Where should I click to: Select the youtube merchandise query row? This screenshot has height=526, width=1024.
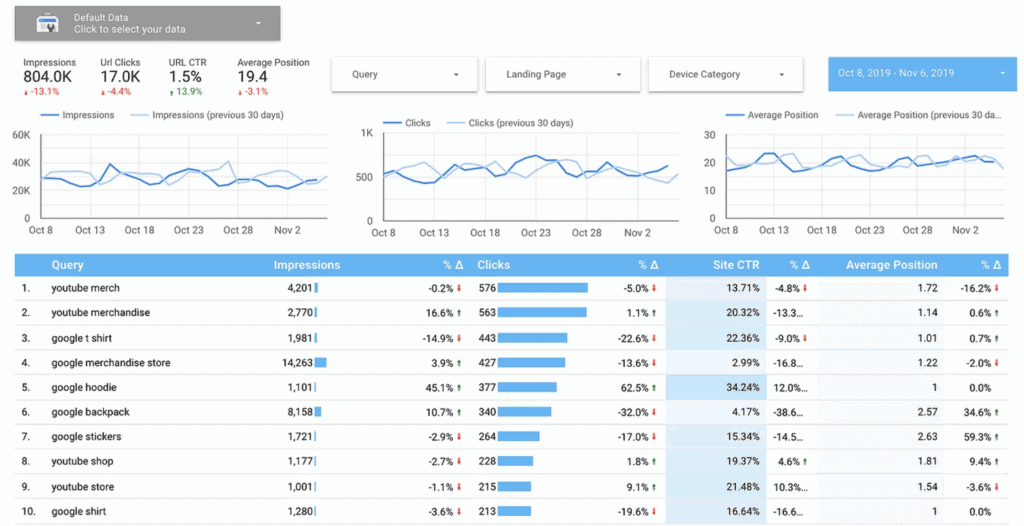coord(511,313)
